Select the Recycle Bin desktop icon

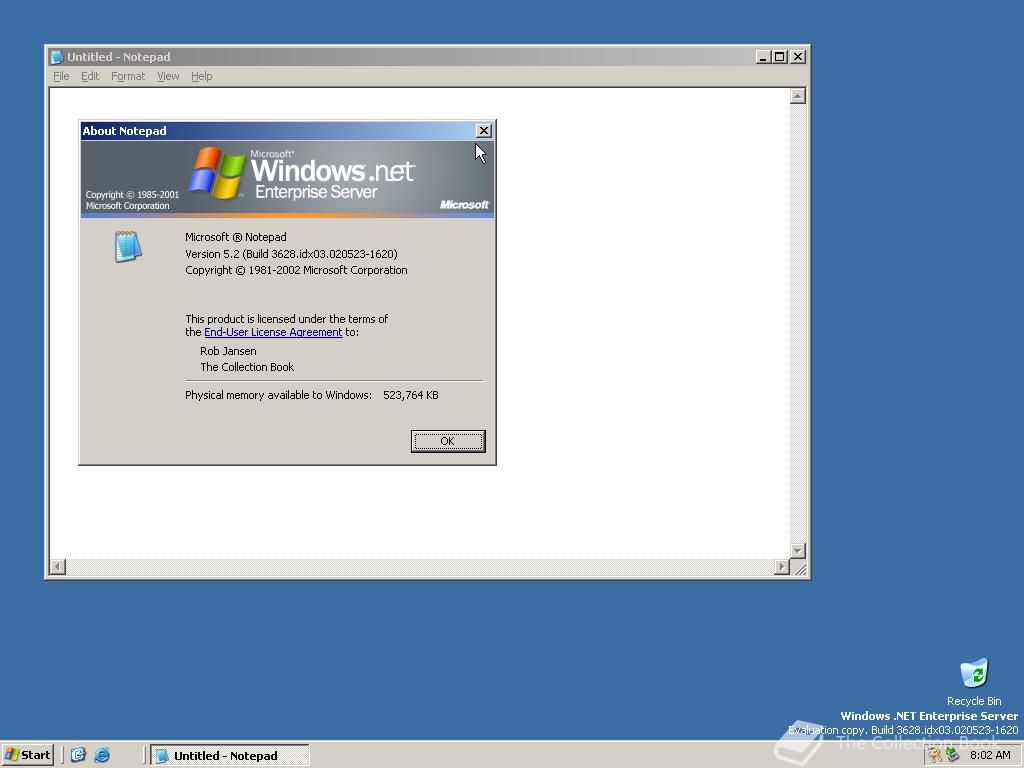974,682
